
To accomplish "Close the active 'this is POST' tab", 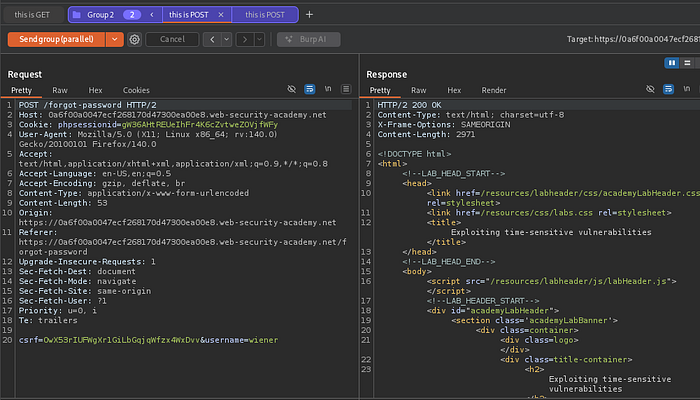I will [x=221, y=15].
